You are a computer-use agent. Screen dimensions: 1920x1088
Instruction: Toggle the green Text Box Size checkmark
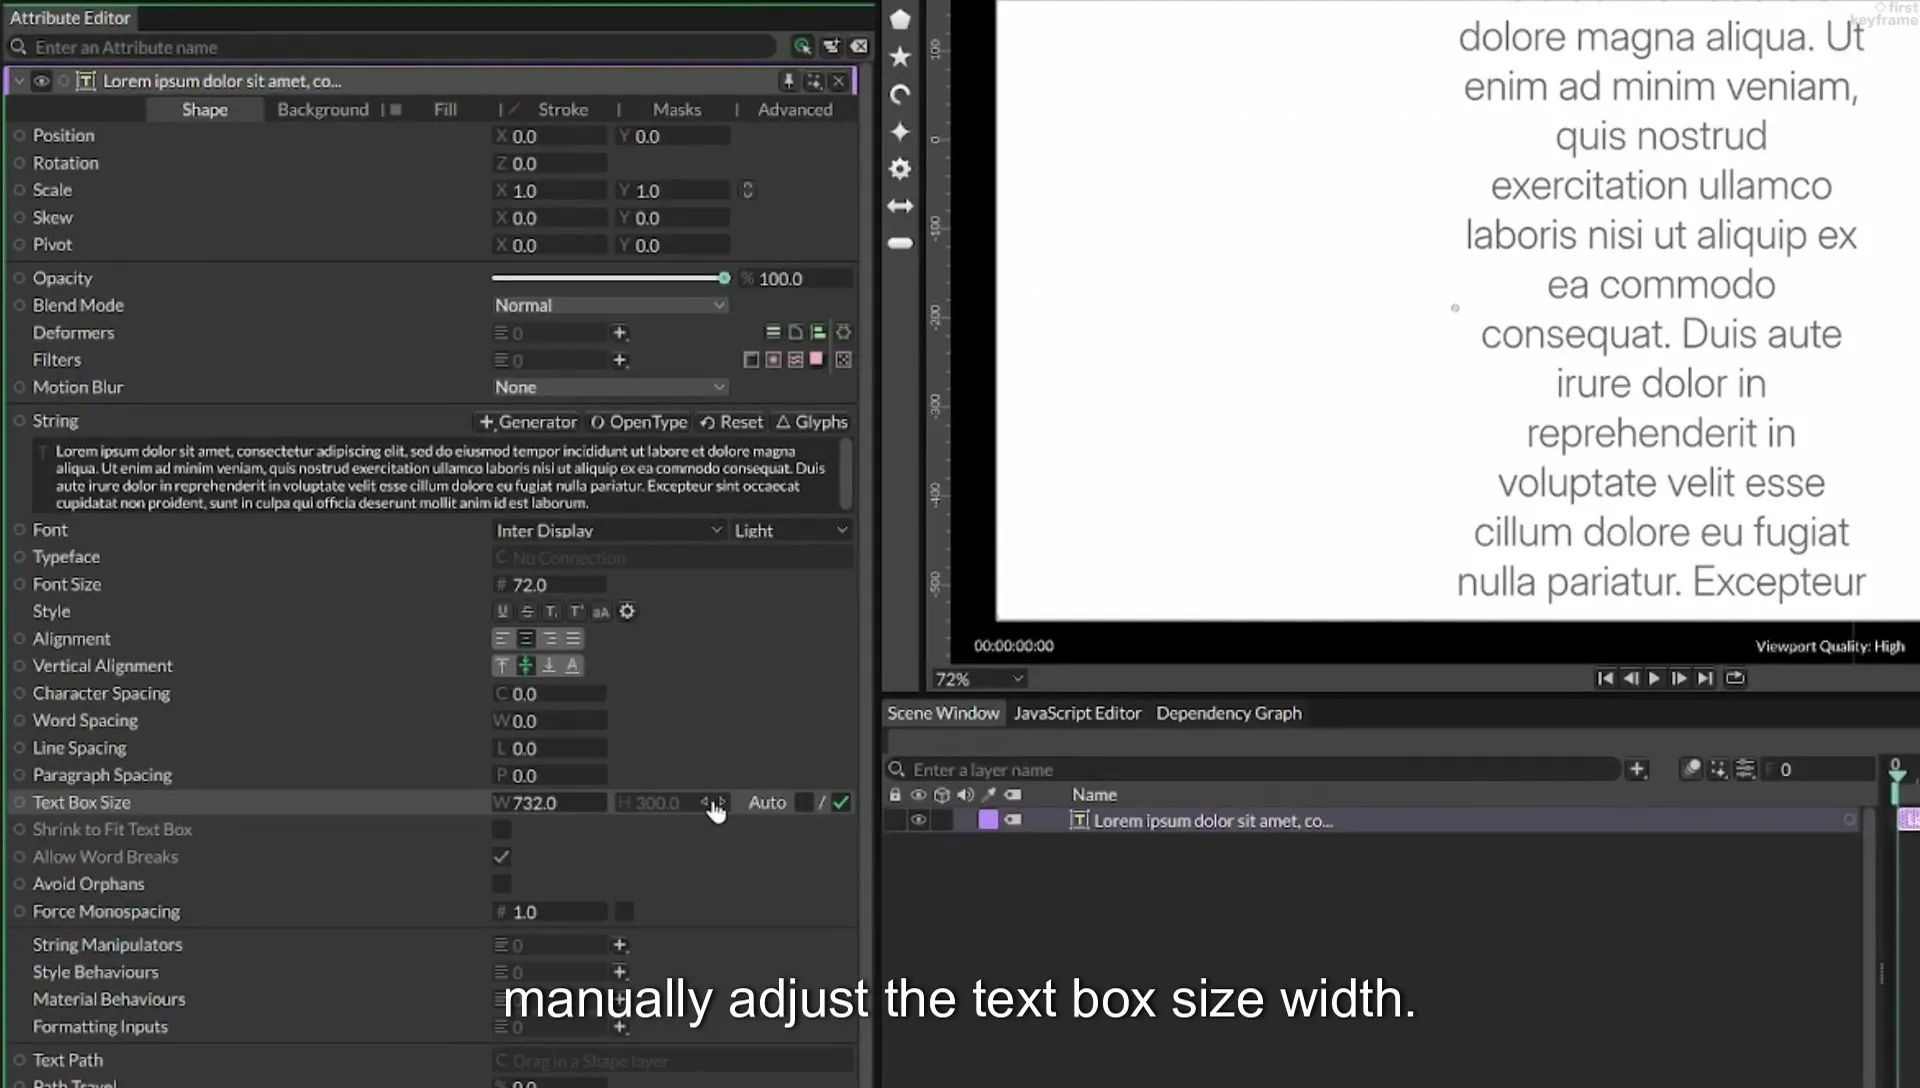point(841,802)
